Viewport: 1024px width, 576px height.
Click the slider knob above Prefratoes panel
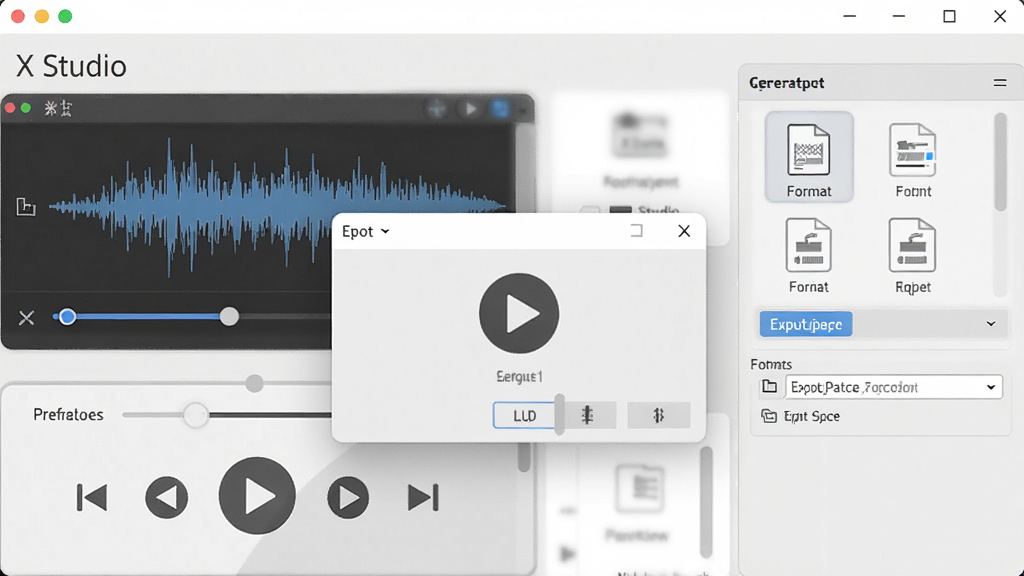(x=255, y=383)
